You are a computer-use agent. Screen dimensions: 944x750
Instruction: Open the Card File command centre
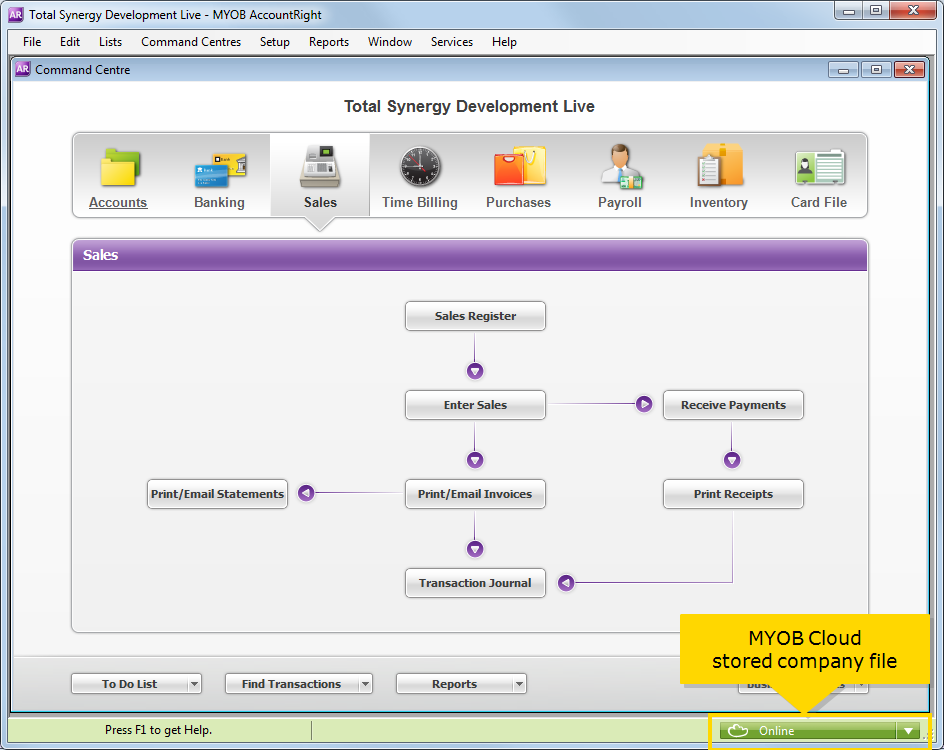pyautogui.click(x=819, y=175)
